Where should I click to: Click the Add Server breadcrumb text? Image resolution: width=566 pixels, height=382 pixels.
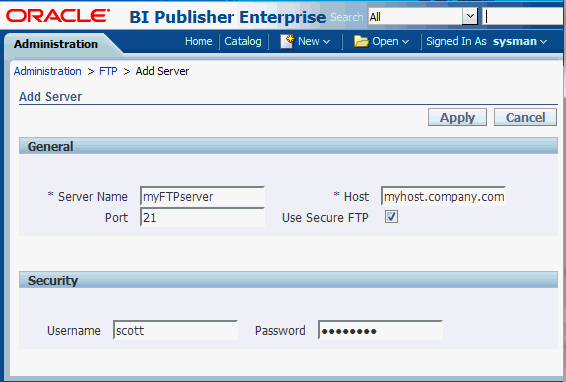(162, 71)
